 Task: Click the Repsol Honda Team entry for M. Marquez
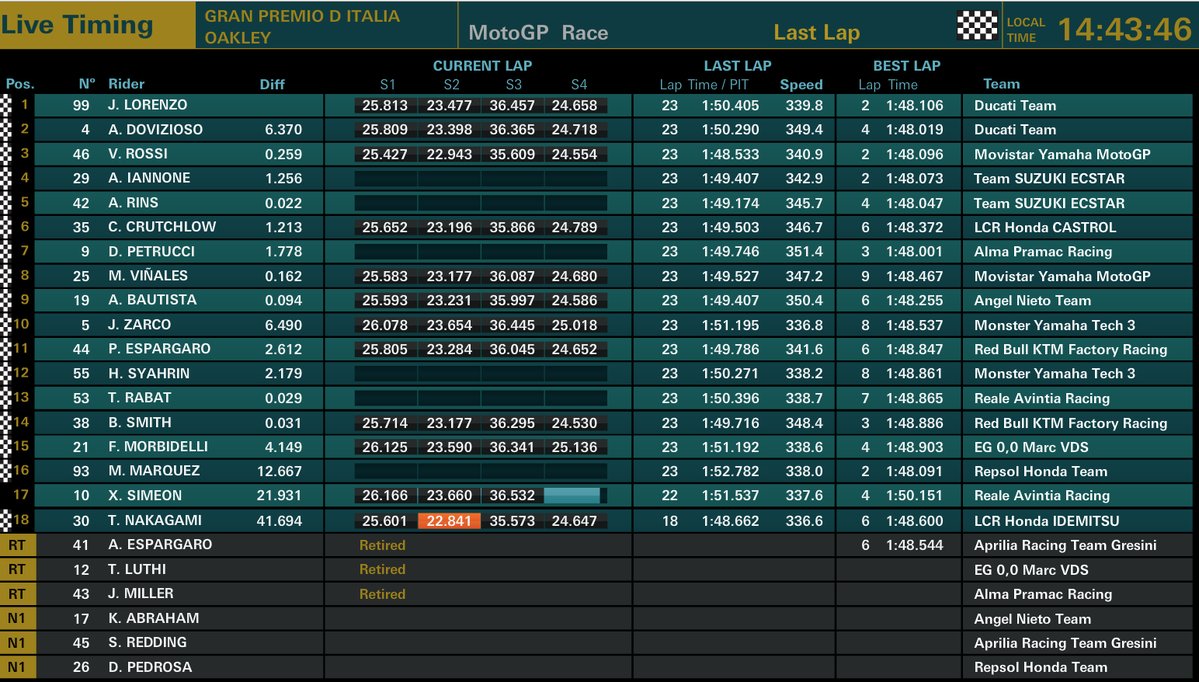click(1040, 471)
